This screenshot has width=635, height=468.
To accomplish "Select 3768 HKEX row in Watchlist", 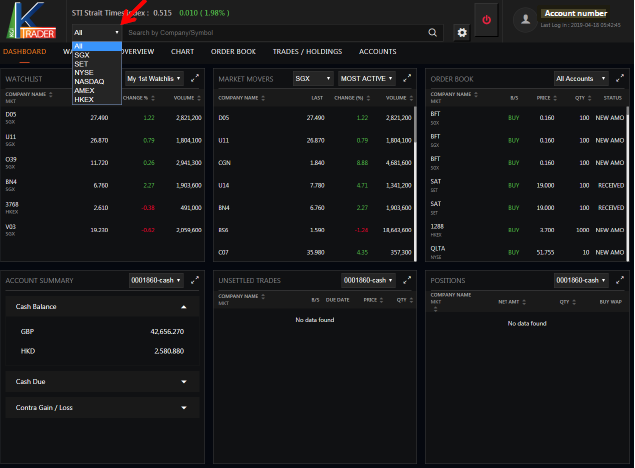I will point(102,208).
